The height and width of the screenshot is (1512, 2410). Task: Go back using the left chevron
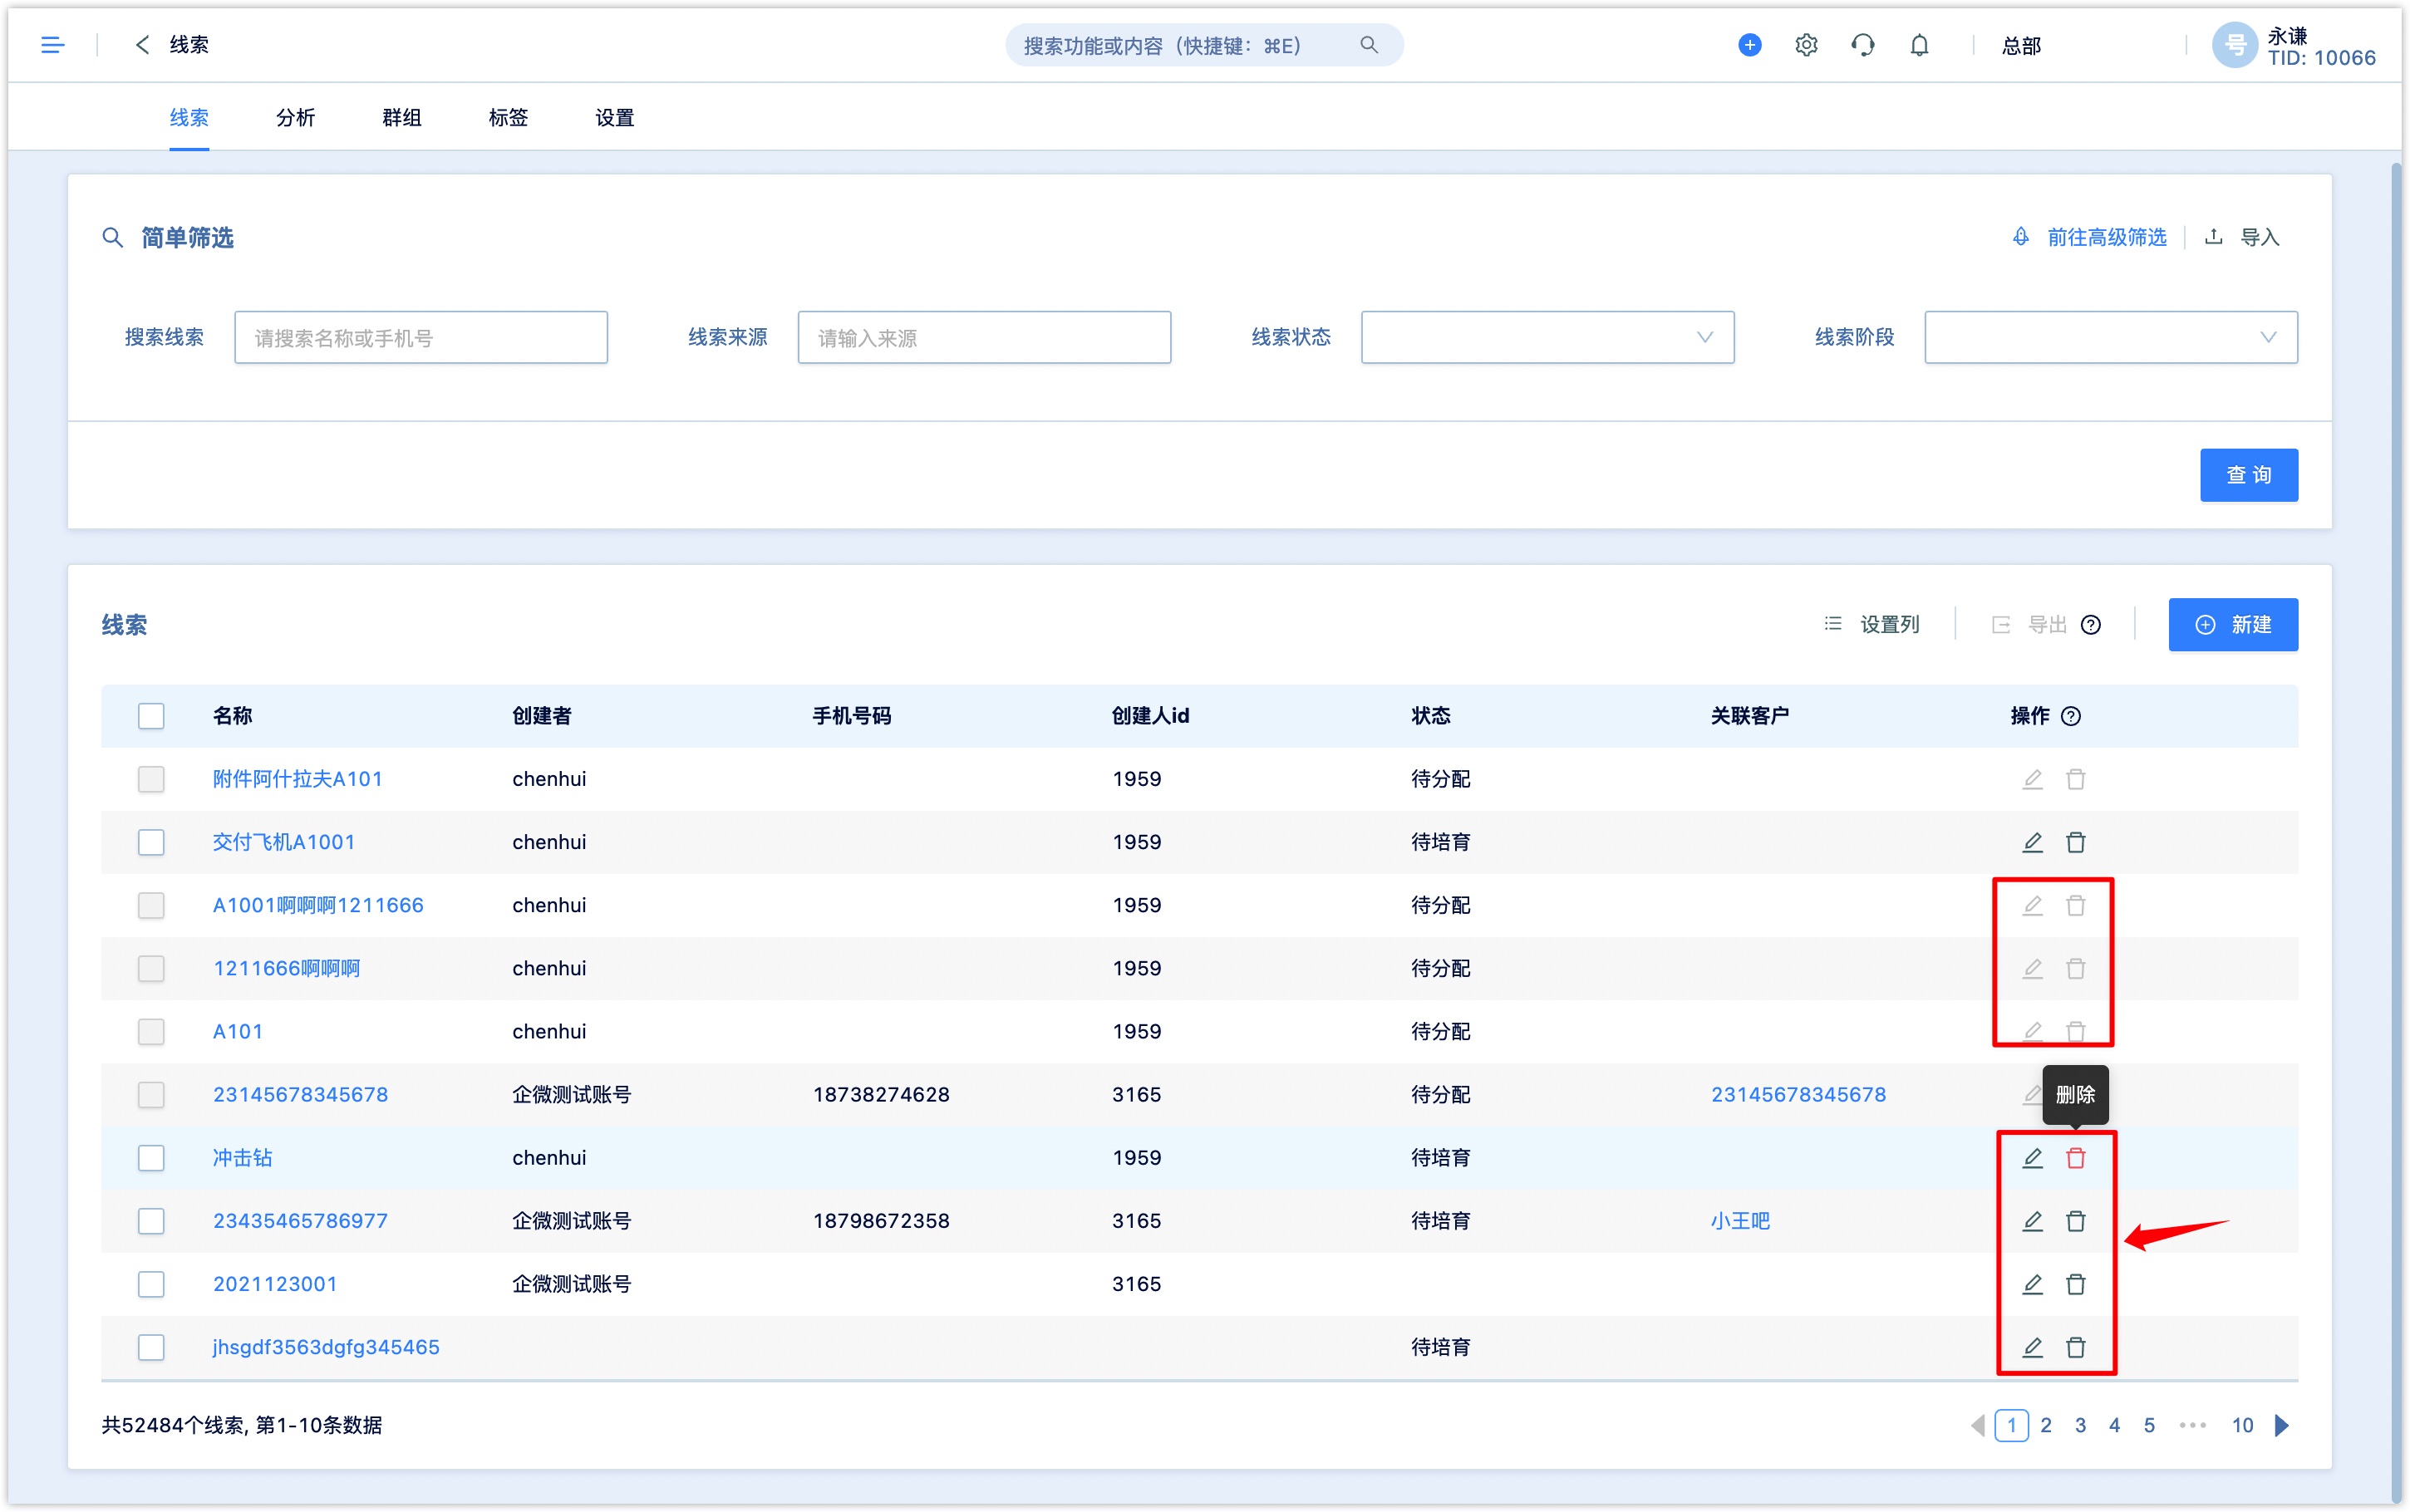pyautogui.click(x=142, y=45)
